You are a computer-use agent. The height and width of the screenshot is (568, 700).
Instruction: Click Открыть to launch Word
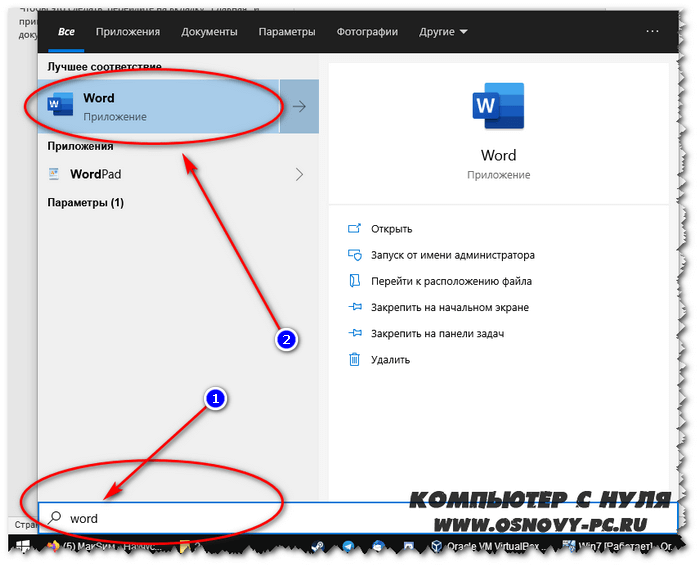point(391,229)
